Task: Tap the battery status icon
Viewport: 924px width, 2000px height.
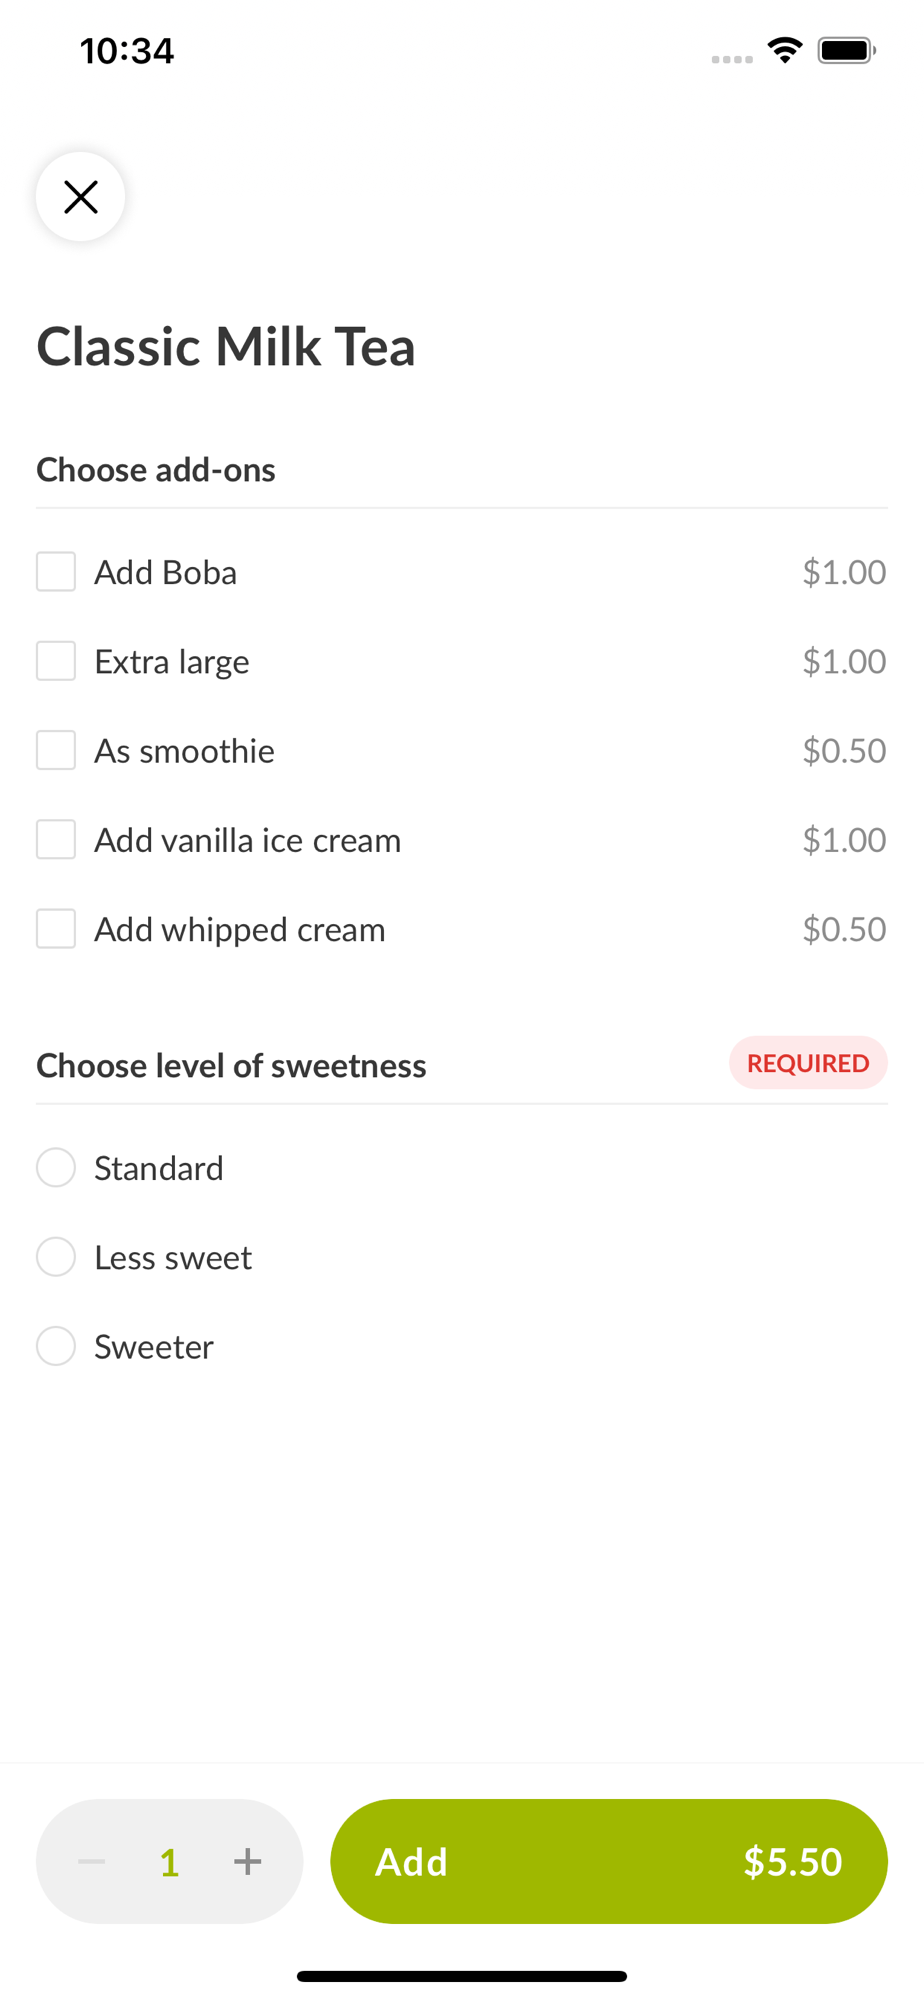Action: coord(846,50)
